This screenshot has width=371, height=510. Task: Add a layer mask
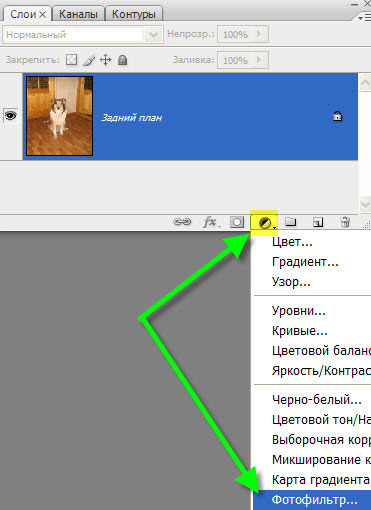[x=237, y=222]
